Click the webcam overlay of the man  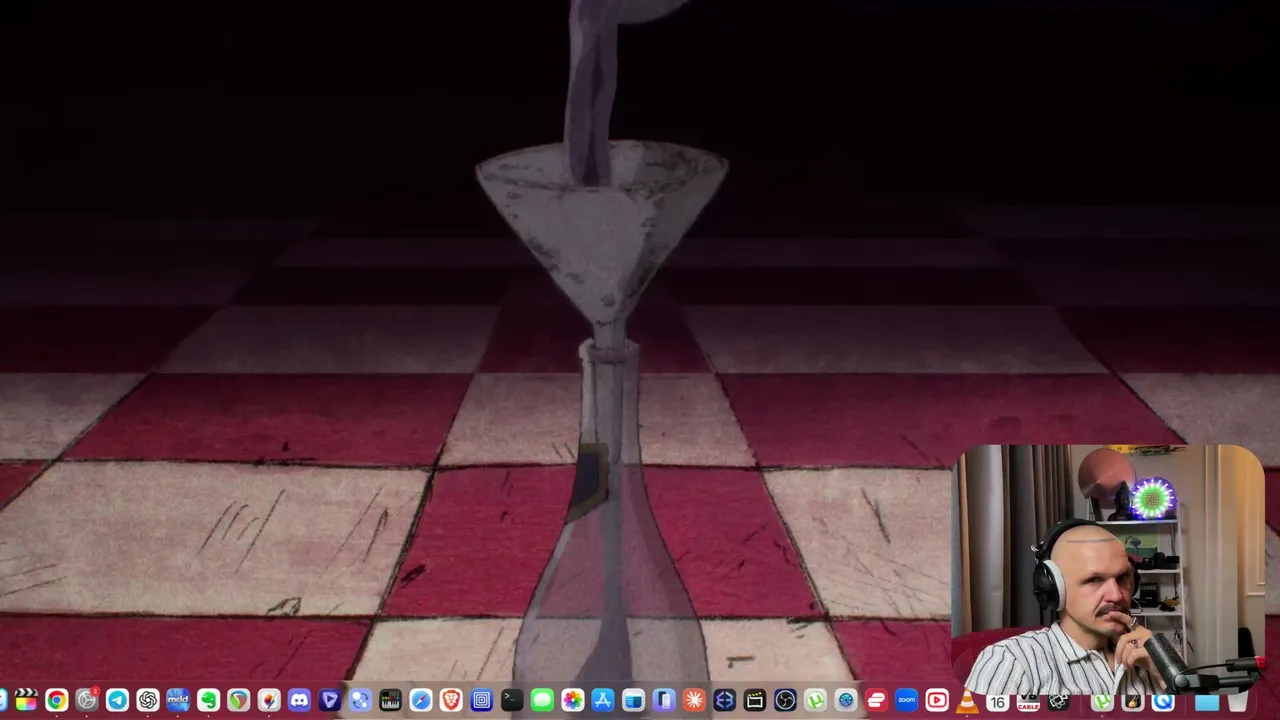(x=1108, y=569)
